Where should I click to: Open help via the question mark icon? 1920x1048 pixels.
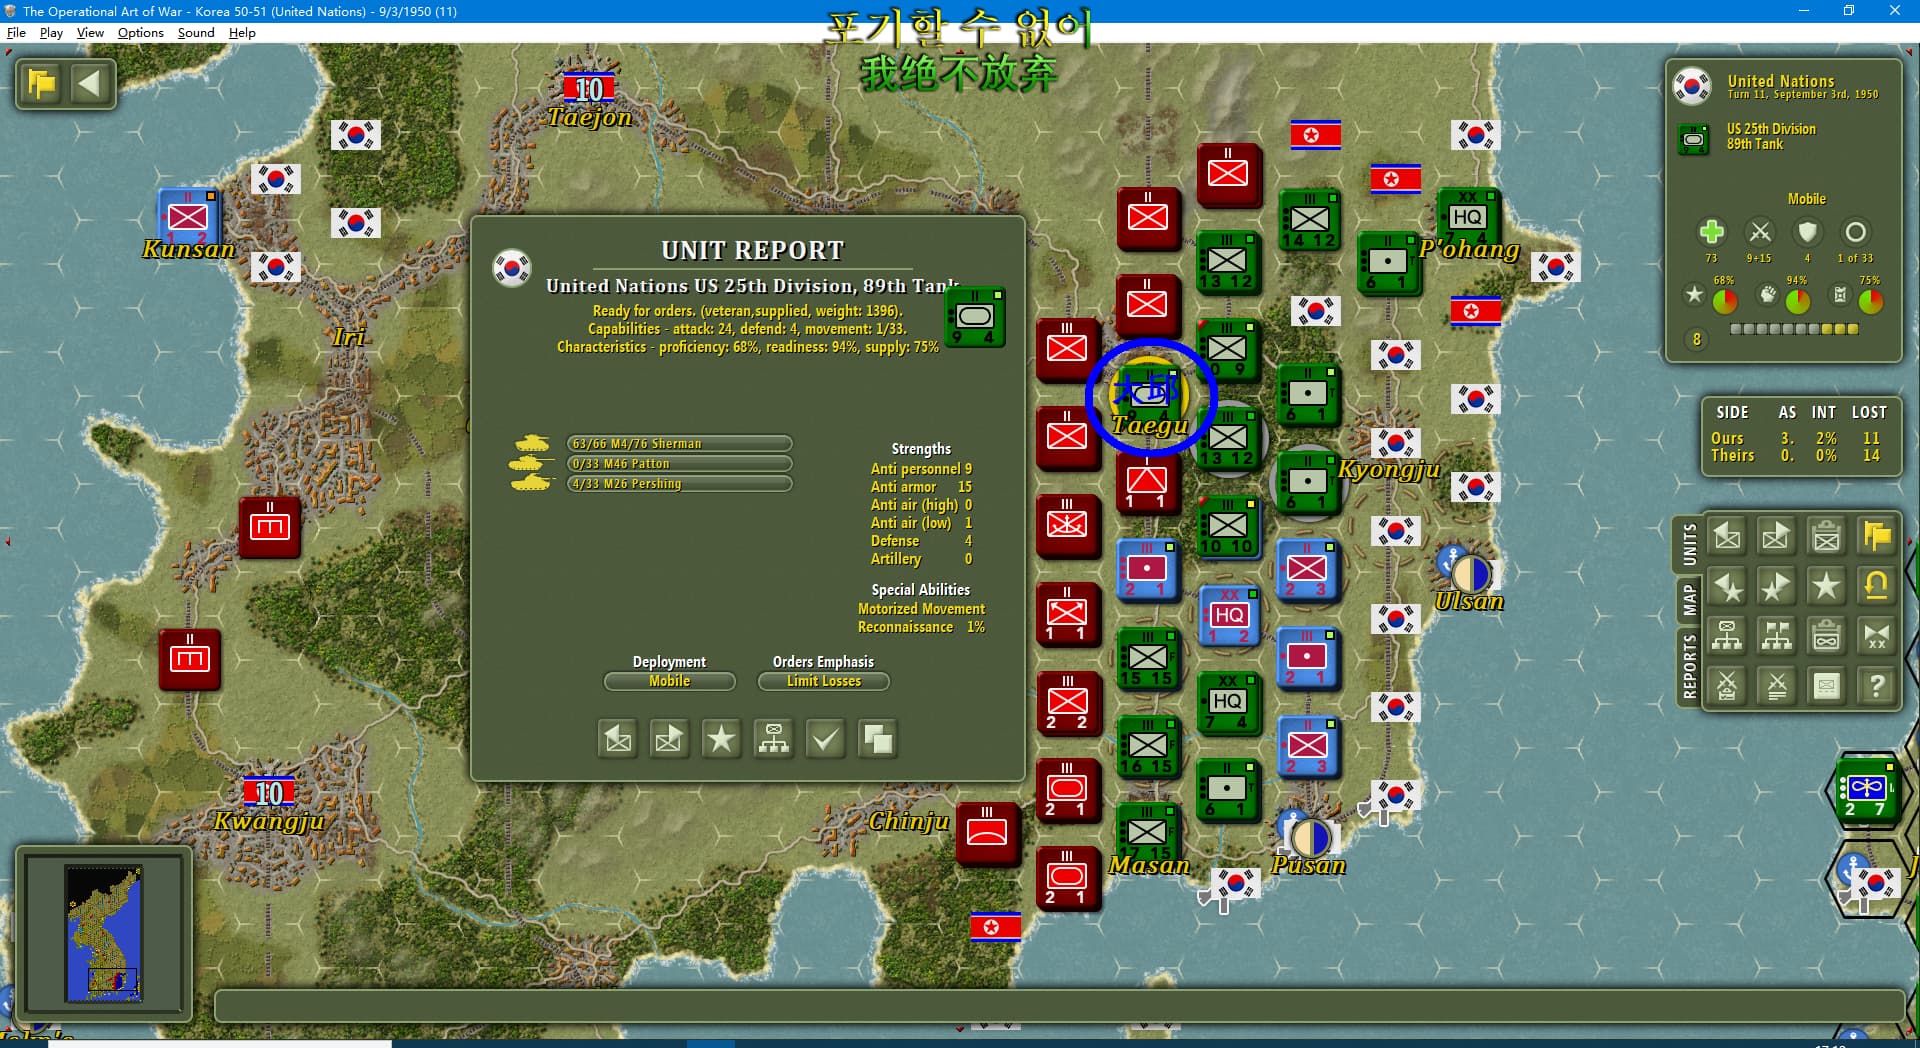click(1877, 686)
